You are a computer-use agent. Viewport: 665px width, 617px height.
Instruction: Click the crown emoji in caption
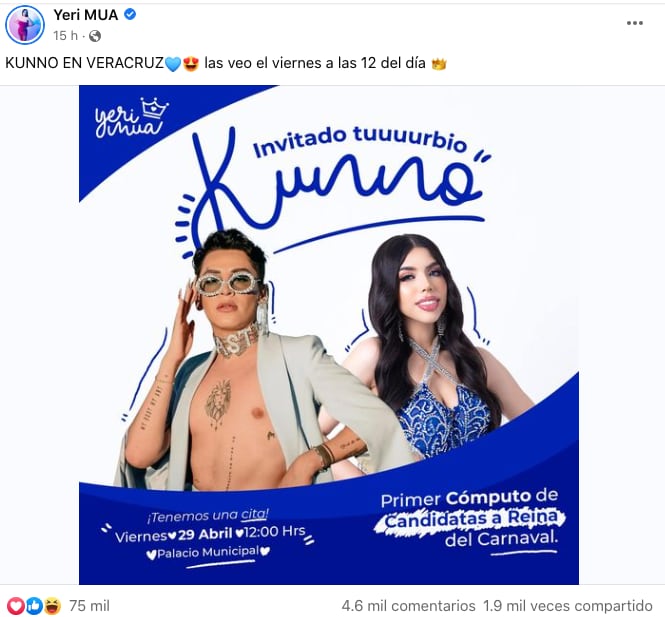click(439, 64)
